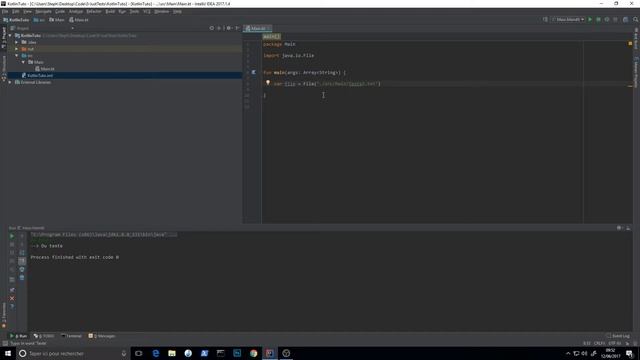The width and height of the screenshot is (640, 360).
Task: Click the Collapse All icon in Project panel
Action: point(219,28)
